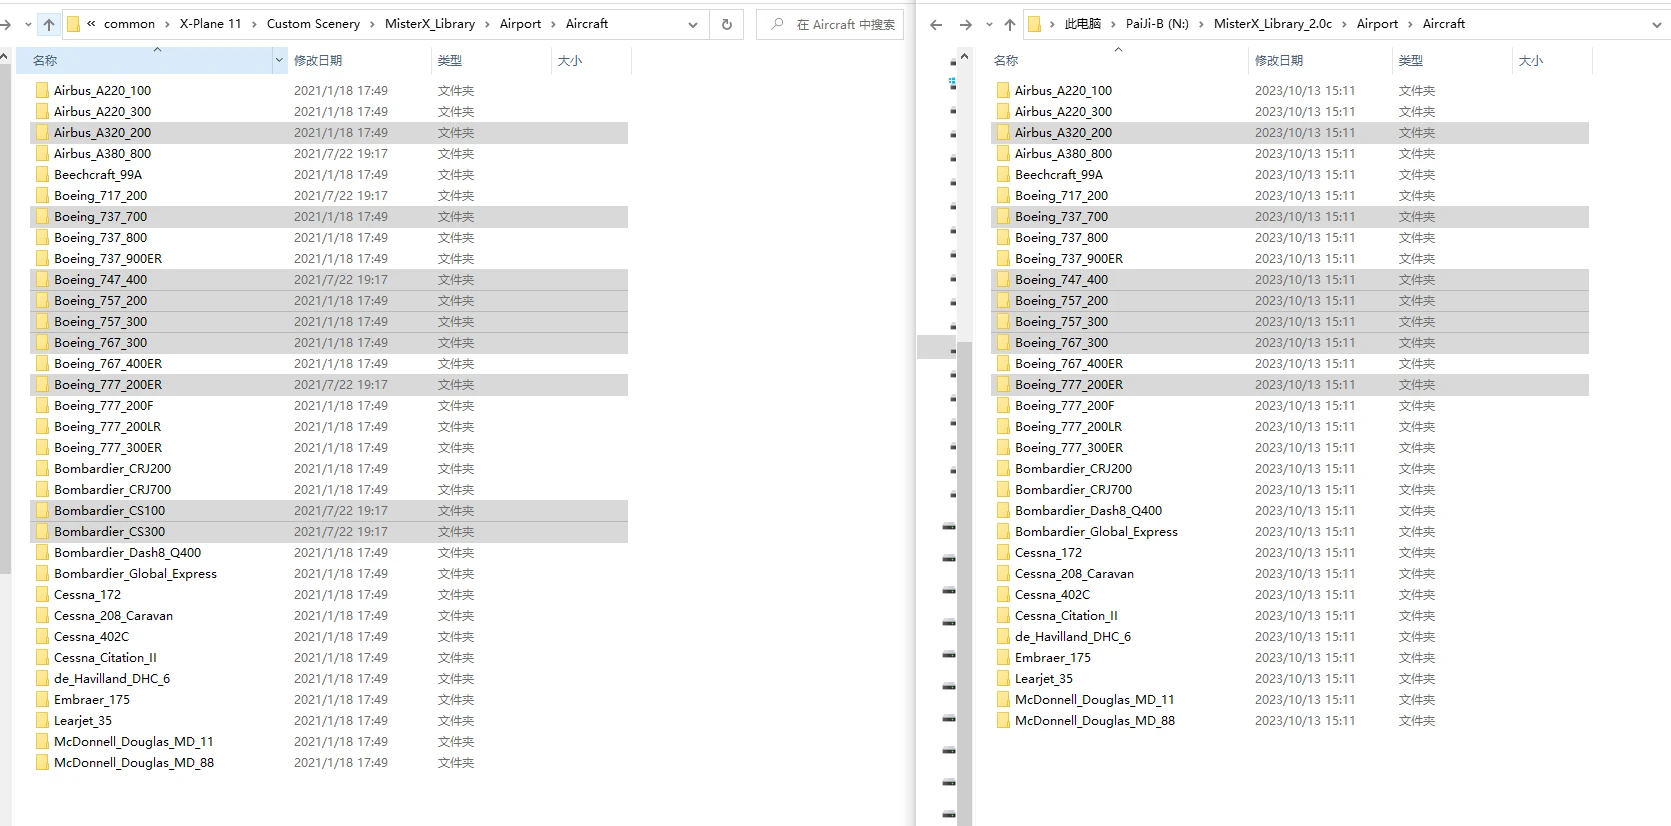Screen dimensions: 1671x826
Task: Select de_Havilland_DHC_6 in left window
Action: coord(329,678)
